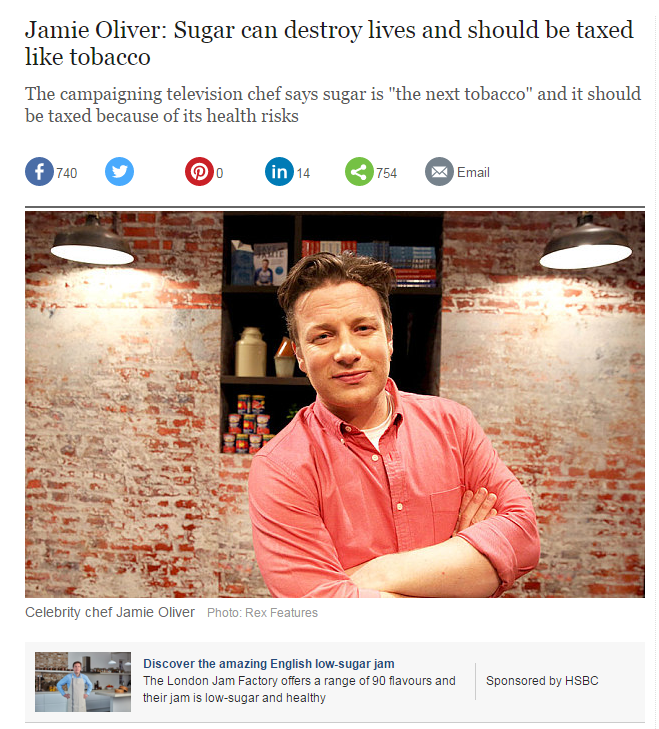
Task: Pin article with Pinterest icon
Action: 199,172
